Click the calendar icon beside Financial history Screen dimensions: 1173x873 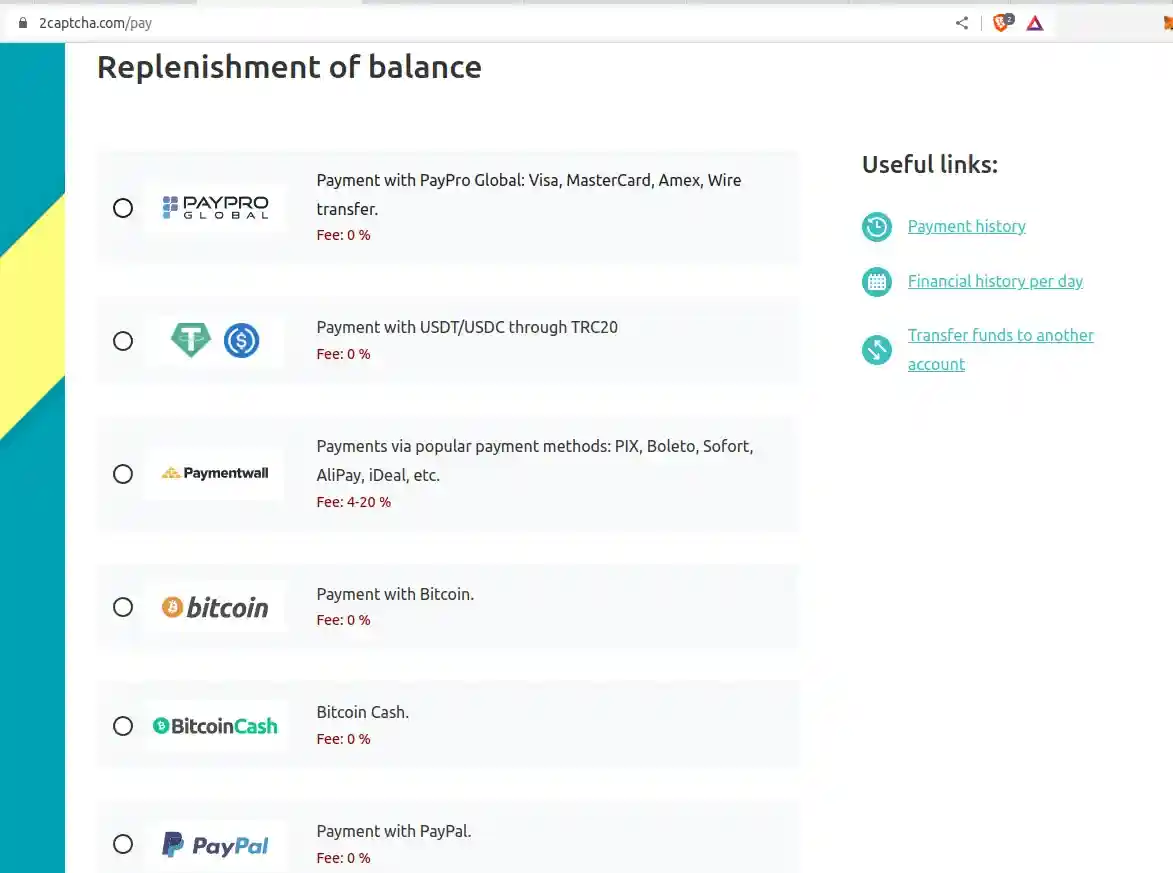(876, 281)
